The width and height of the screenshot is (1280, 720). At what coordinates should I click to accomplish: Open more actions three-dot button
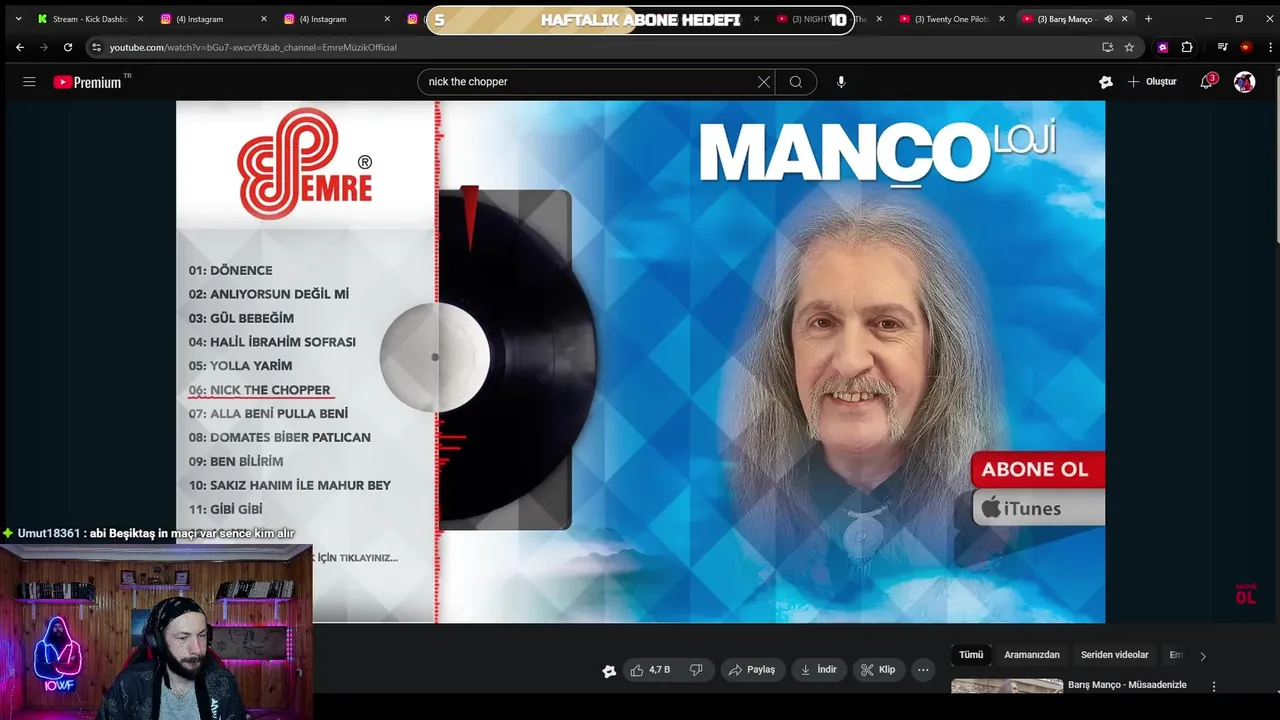click(924, 670)
